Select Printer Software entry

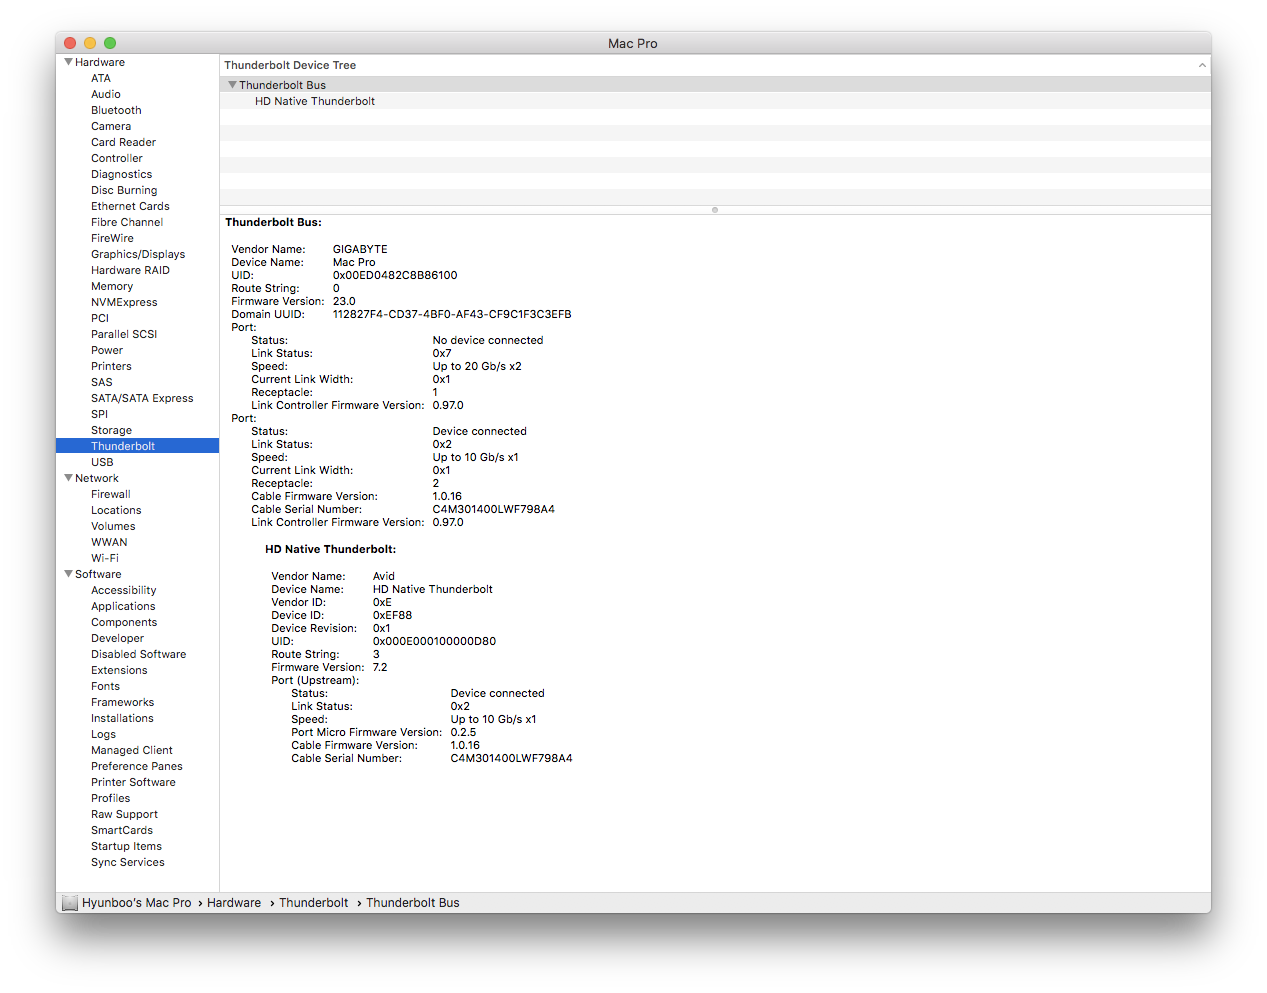[133, 782]
